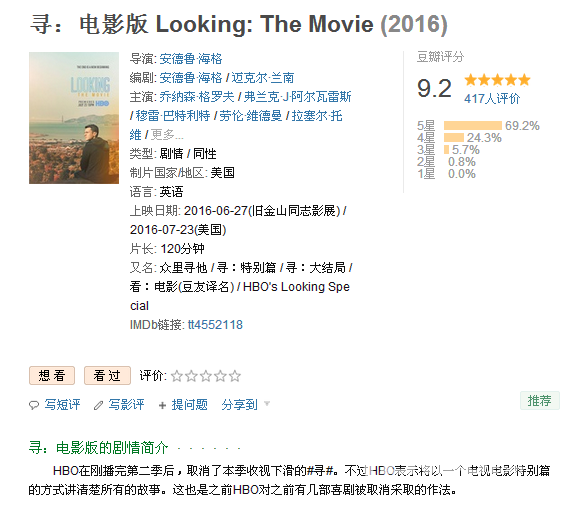The height and width of the screenshot is (515, 572).
Task: Click the green 推荐 button
Action: click(x=540, y=401)
